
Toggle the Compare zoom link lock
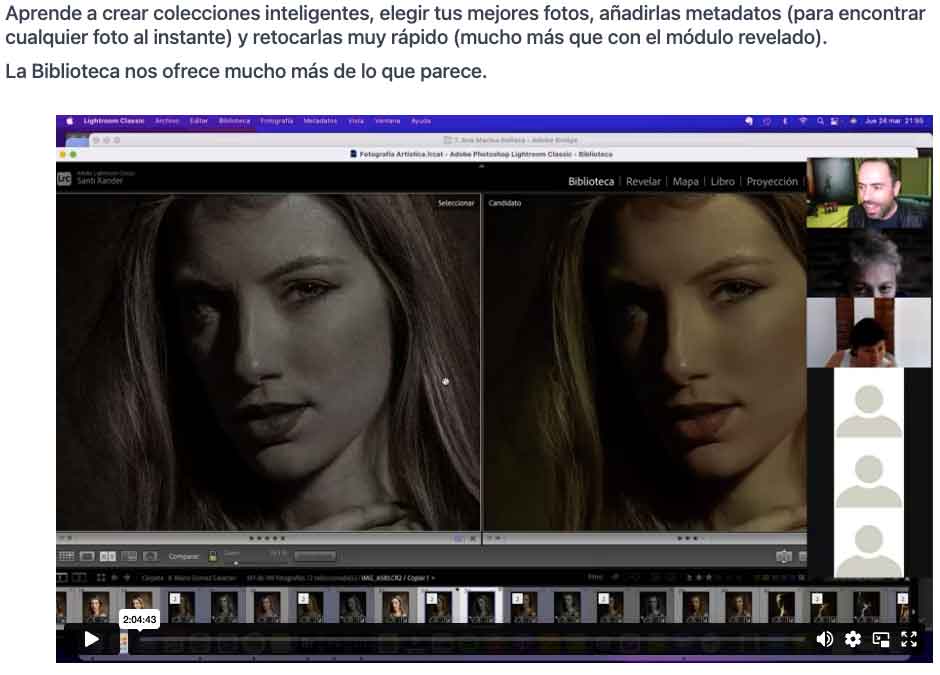(x=212, y=556)
